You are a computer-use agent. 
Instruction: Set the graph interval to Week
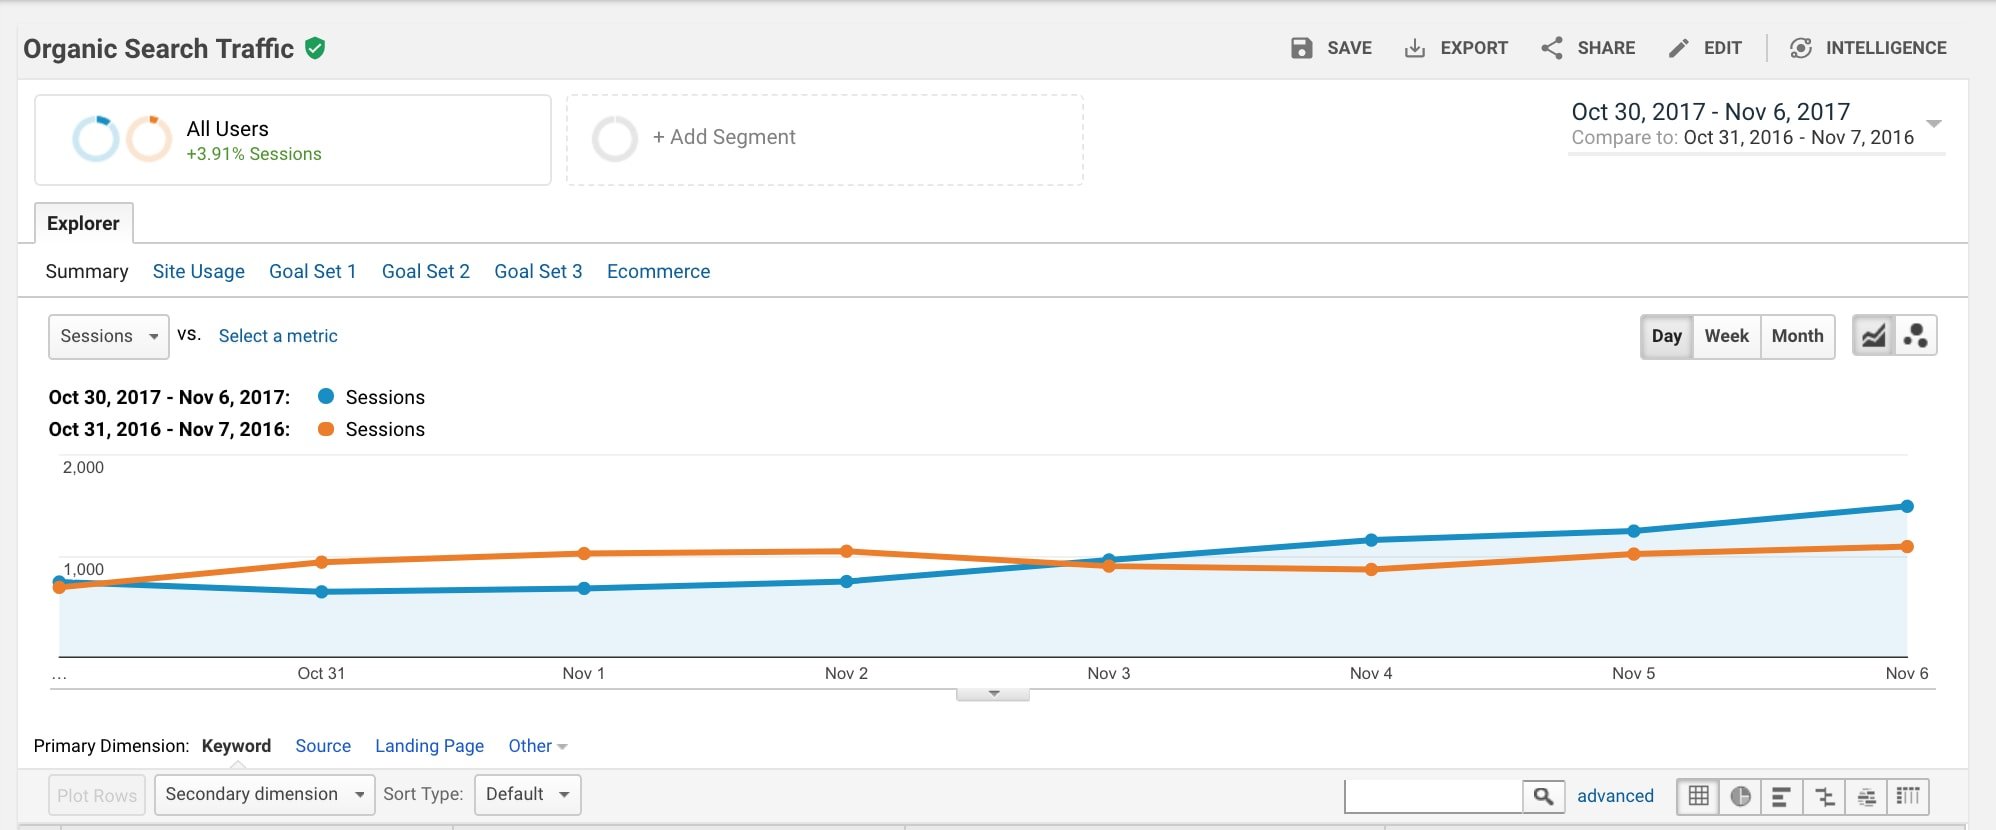(x=1726, y=336)
